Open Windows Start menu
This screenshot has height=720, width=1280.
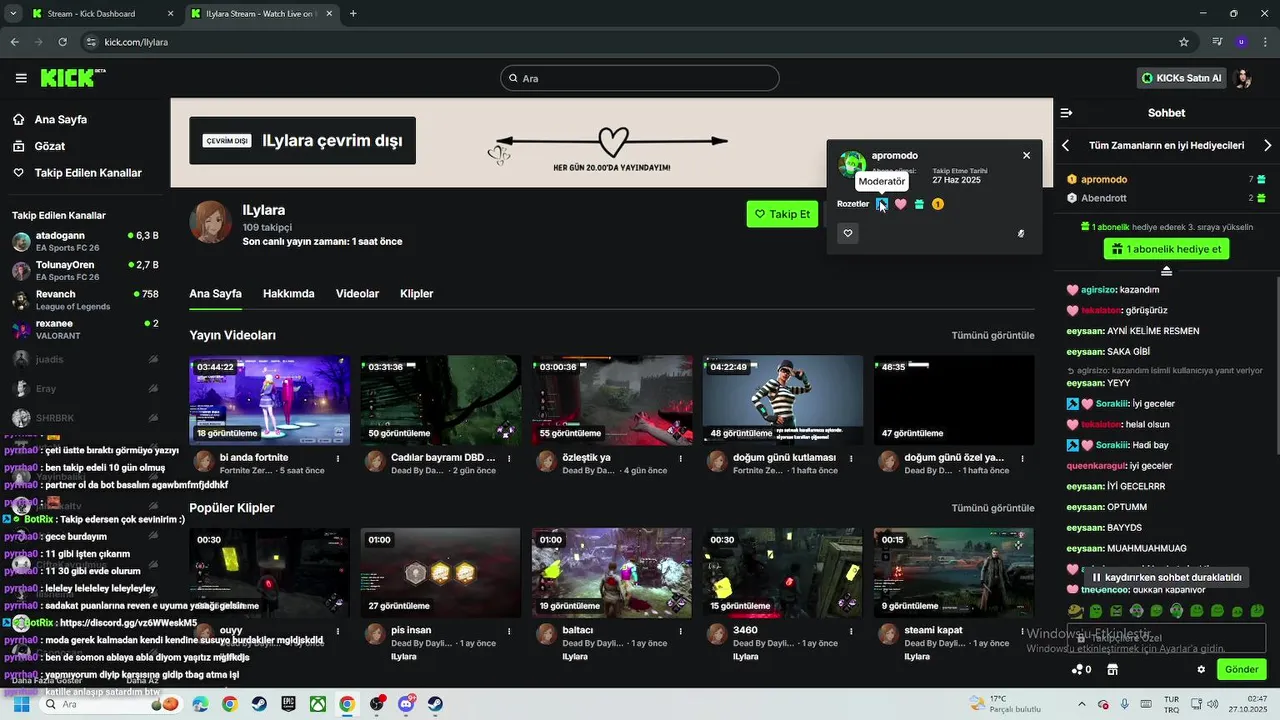pos(21,704)
